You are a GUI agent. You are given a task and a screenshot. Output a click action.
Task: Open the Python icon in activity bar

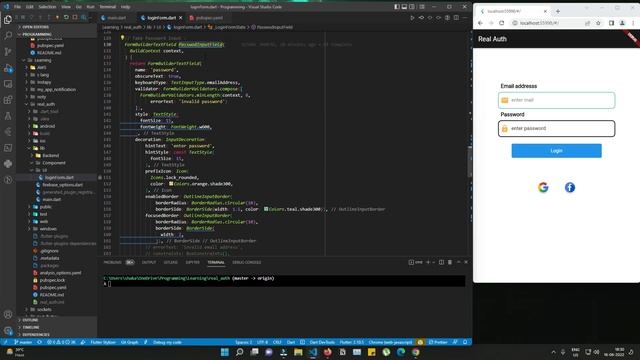point(8,164)
